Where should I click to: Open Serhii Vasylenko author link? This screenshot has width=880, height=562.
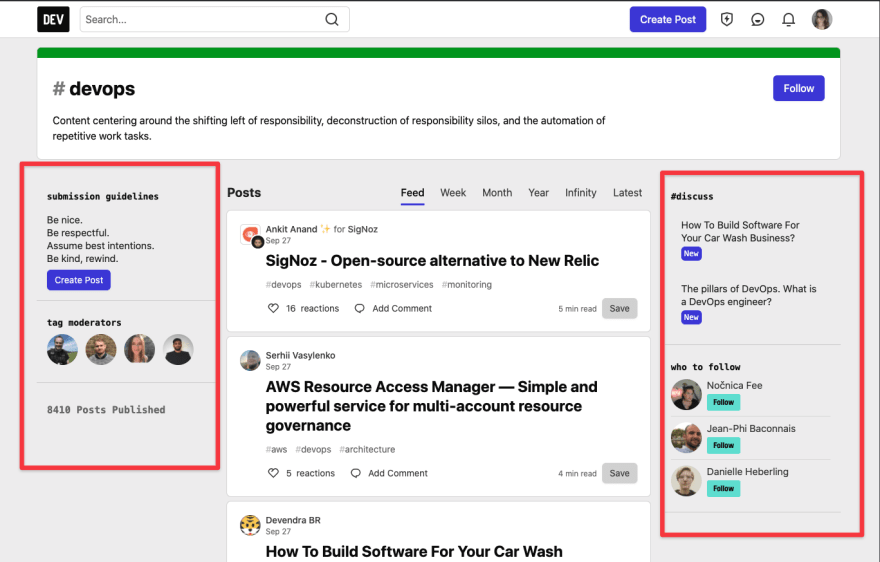click(x=300, y=355)
